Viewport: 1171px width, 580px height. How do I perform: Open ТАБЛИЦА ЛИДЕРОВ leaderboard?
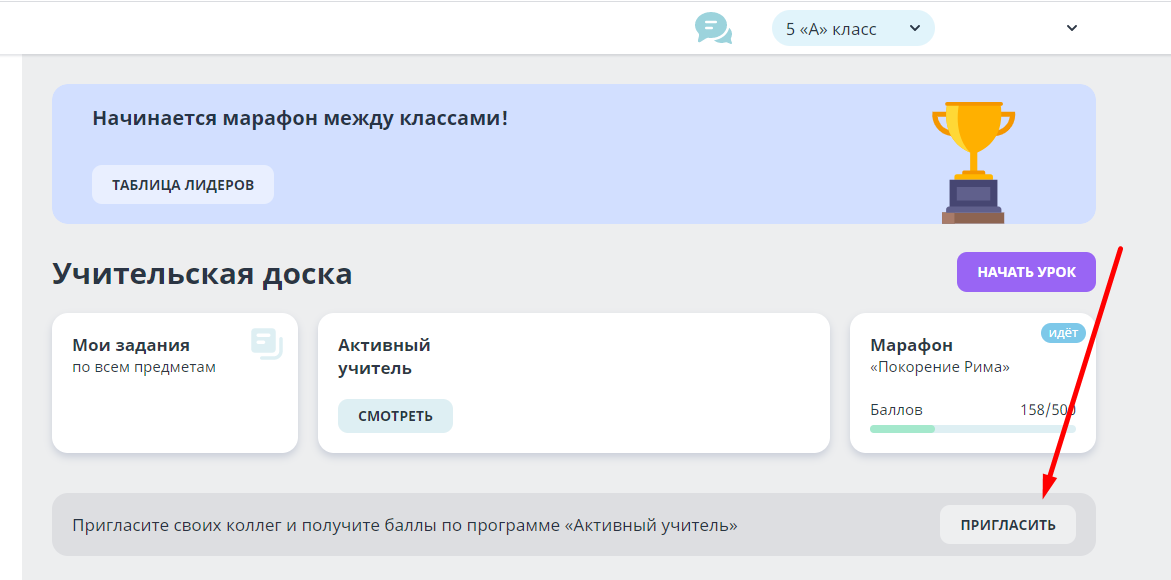(x=183, y=184)
